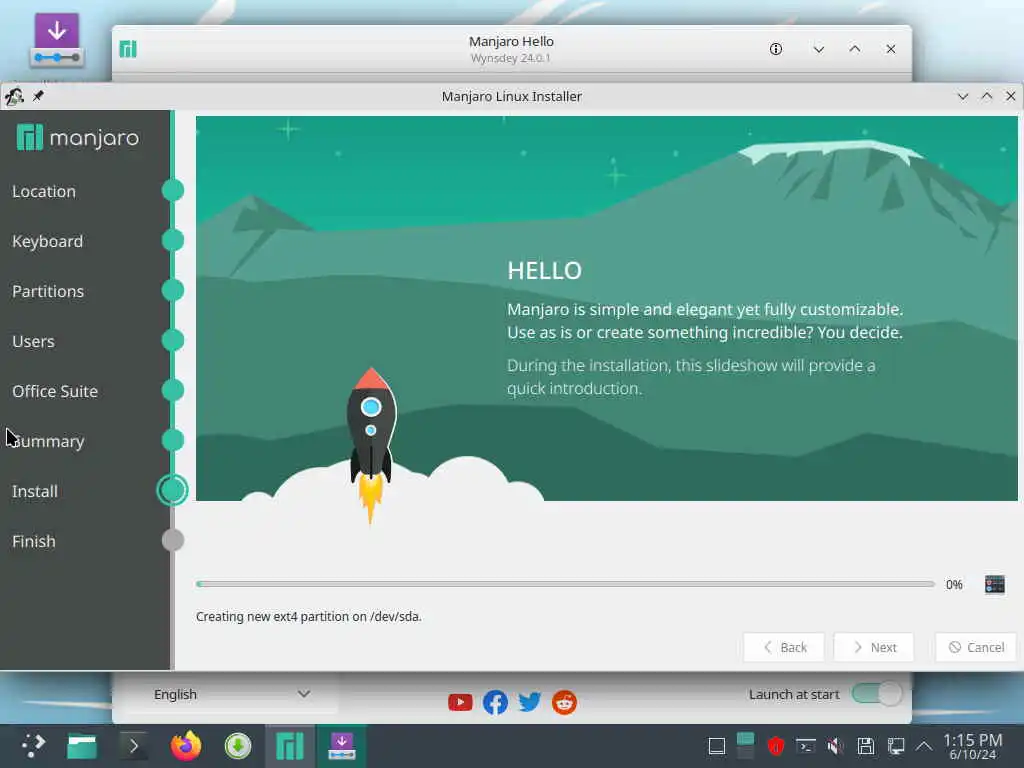The height and width of the screenshot is (768, 1024).
Task: Minimize the Manjaro Hello window
Action: 818,49
